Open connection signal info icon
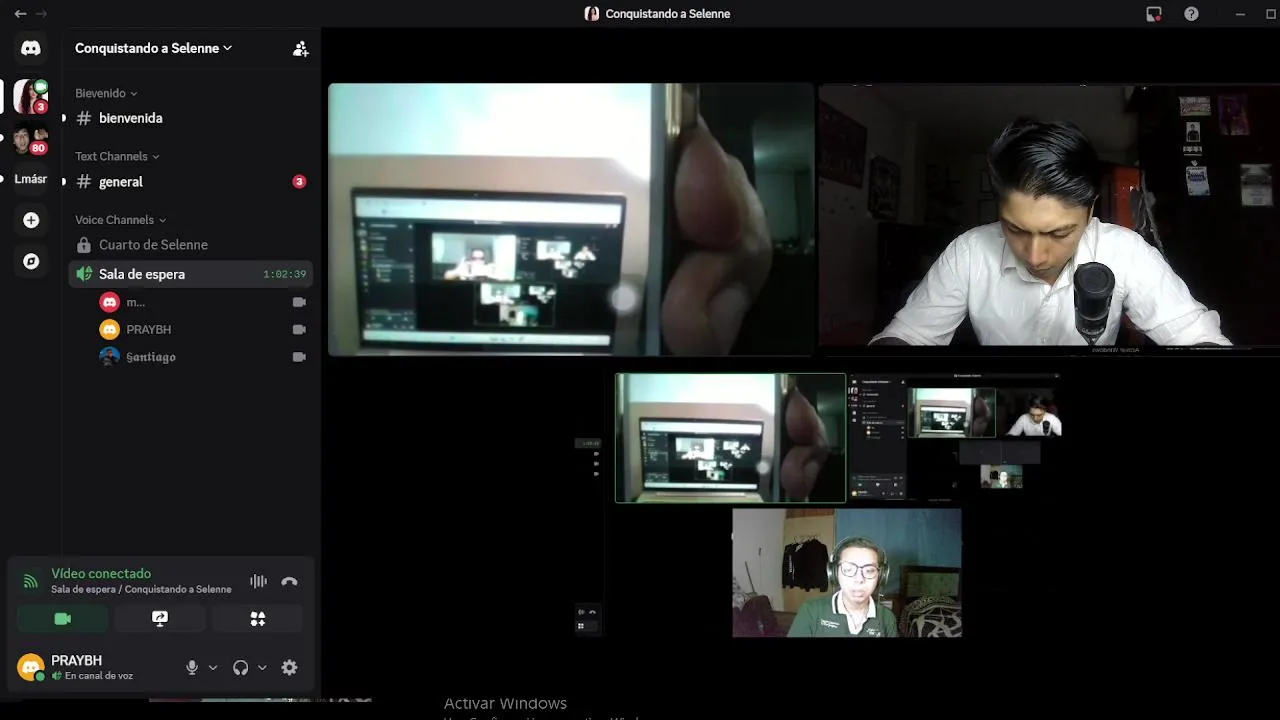The width and height of the screenshot is (1280, 720). [x=31, y=580]
